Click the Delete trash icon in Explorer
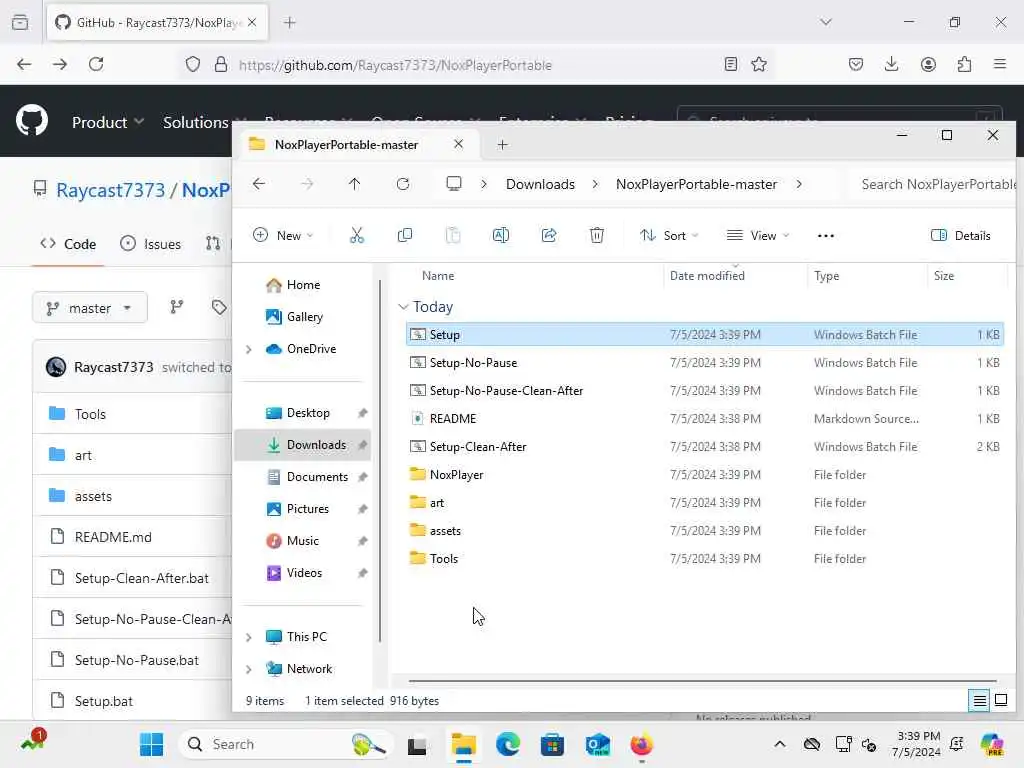 [596, 235]
